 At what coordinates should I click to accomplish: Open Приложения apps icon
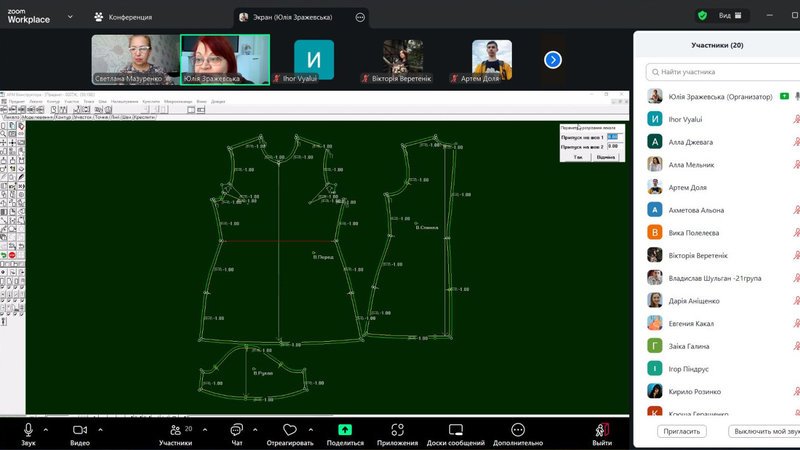(x=397, y=428)
